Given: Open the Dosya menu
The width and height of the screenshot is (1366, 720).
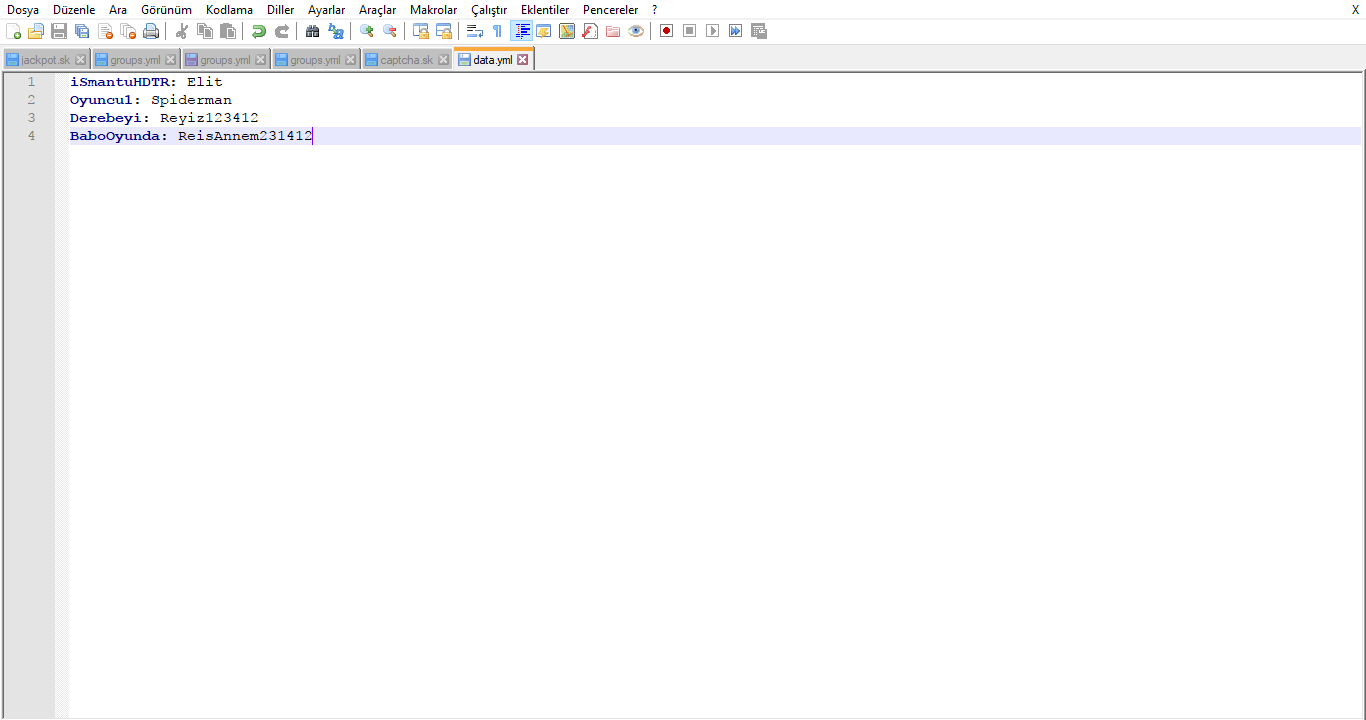Looking at the screenshot, I should (x=23, y=10).
